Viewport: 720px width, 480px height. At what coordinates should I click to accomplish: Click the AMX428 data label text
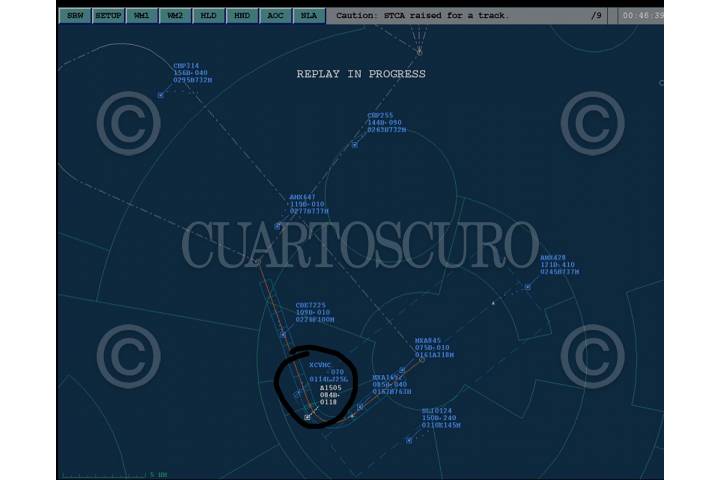(558, 264)
